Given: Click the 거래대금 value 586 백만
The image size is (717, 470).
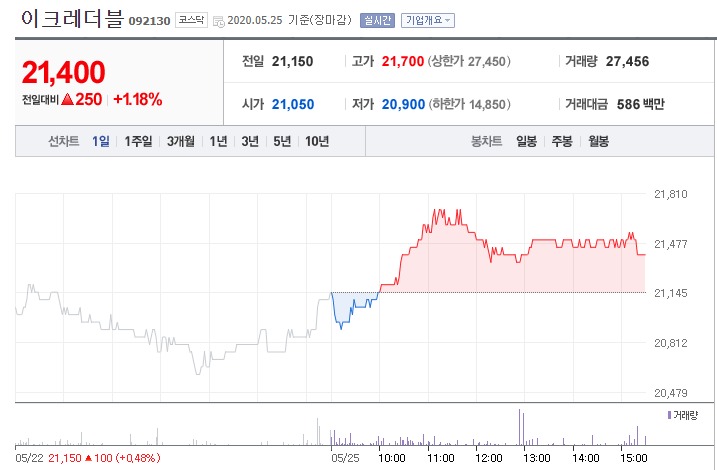Looking at the screenshot, I should tap(641, 104).
